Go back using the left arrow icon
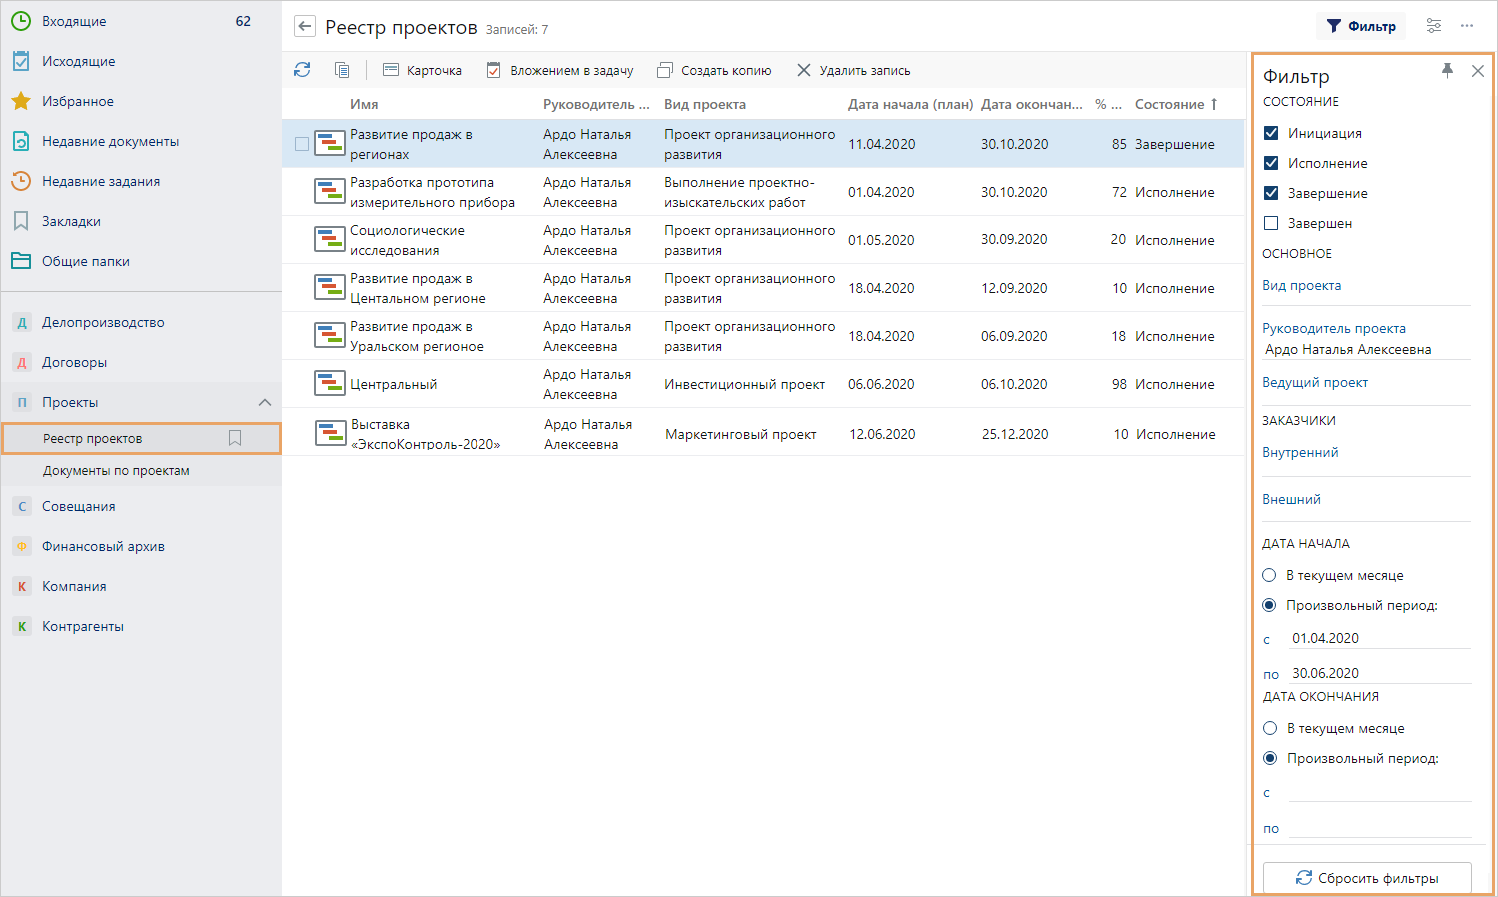The height and width of the screenshot is (897, 1498). 305,27
